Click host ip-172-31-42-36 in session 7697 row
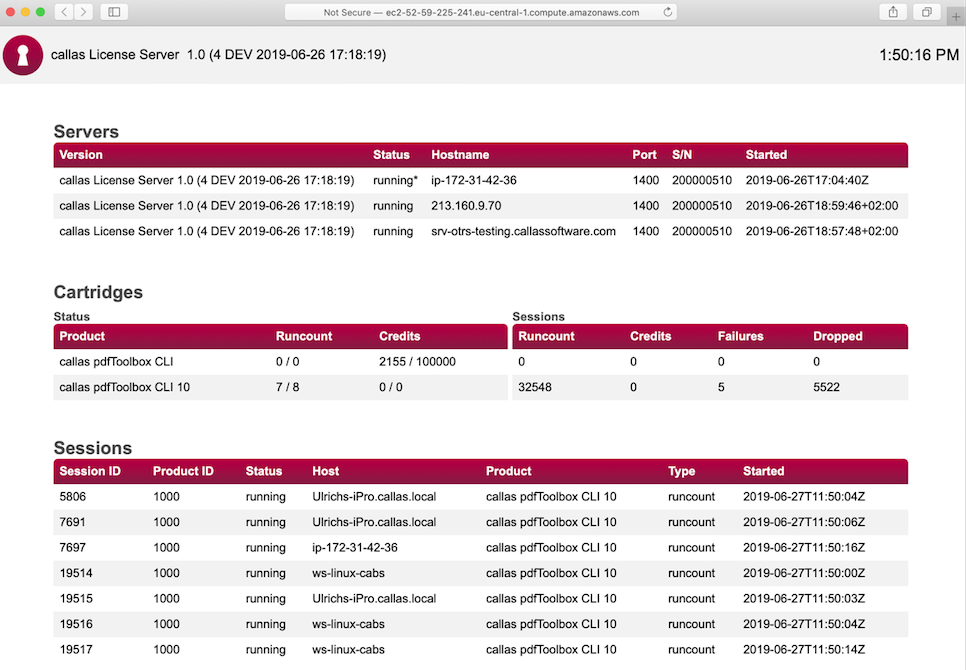Image resolution: width=966 pixels, height=670 pixels. [355, 547]
